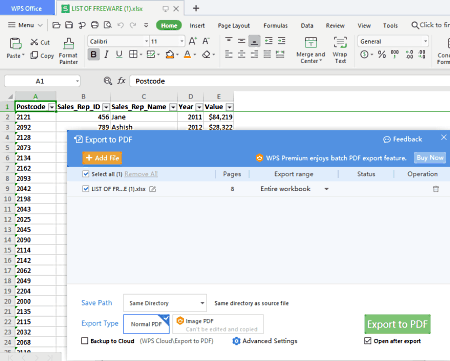
Task: Open the Postcode column filter arrow
Action: (52, 107)
